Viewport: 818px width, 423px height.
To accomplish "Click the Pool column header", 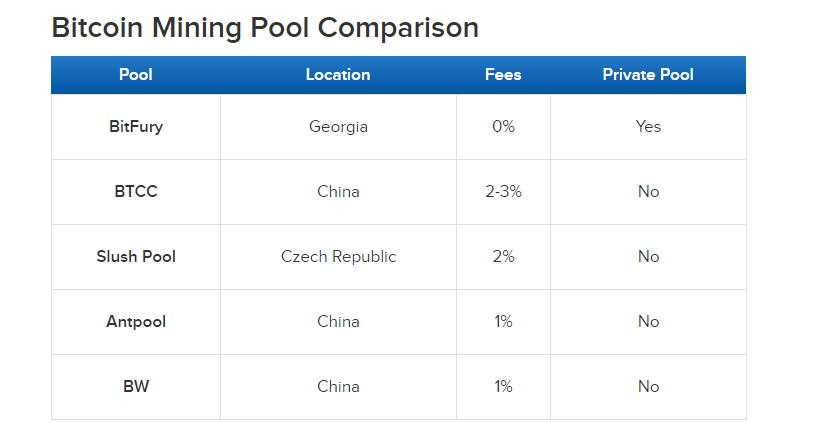I will (135, 75).
